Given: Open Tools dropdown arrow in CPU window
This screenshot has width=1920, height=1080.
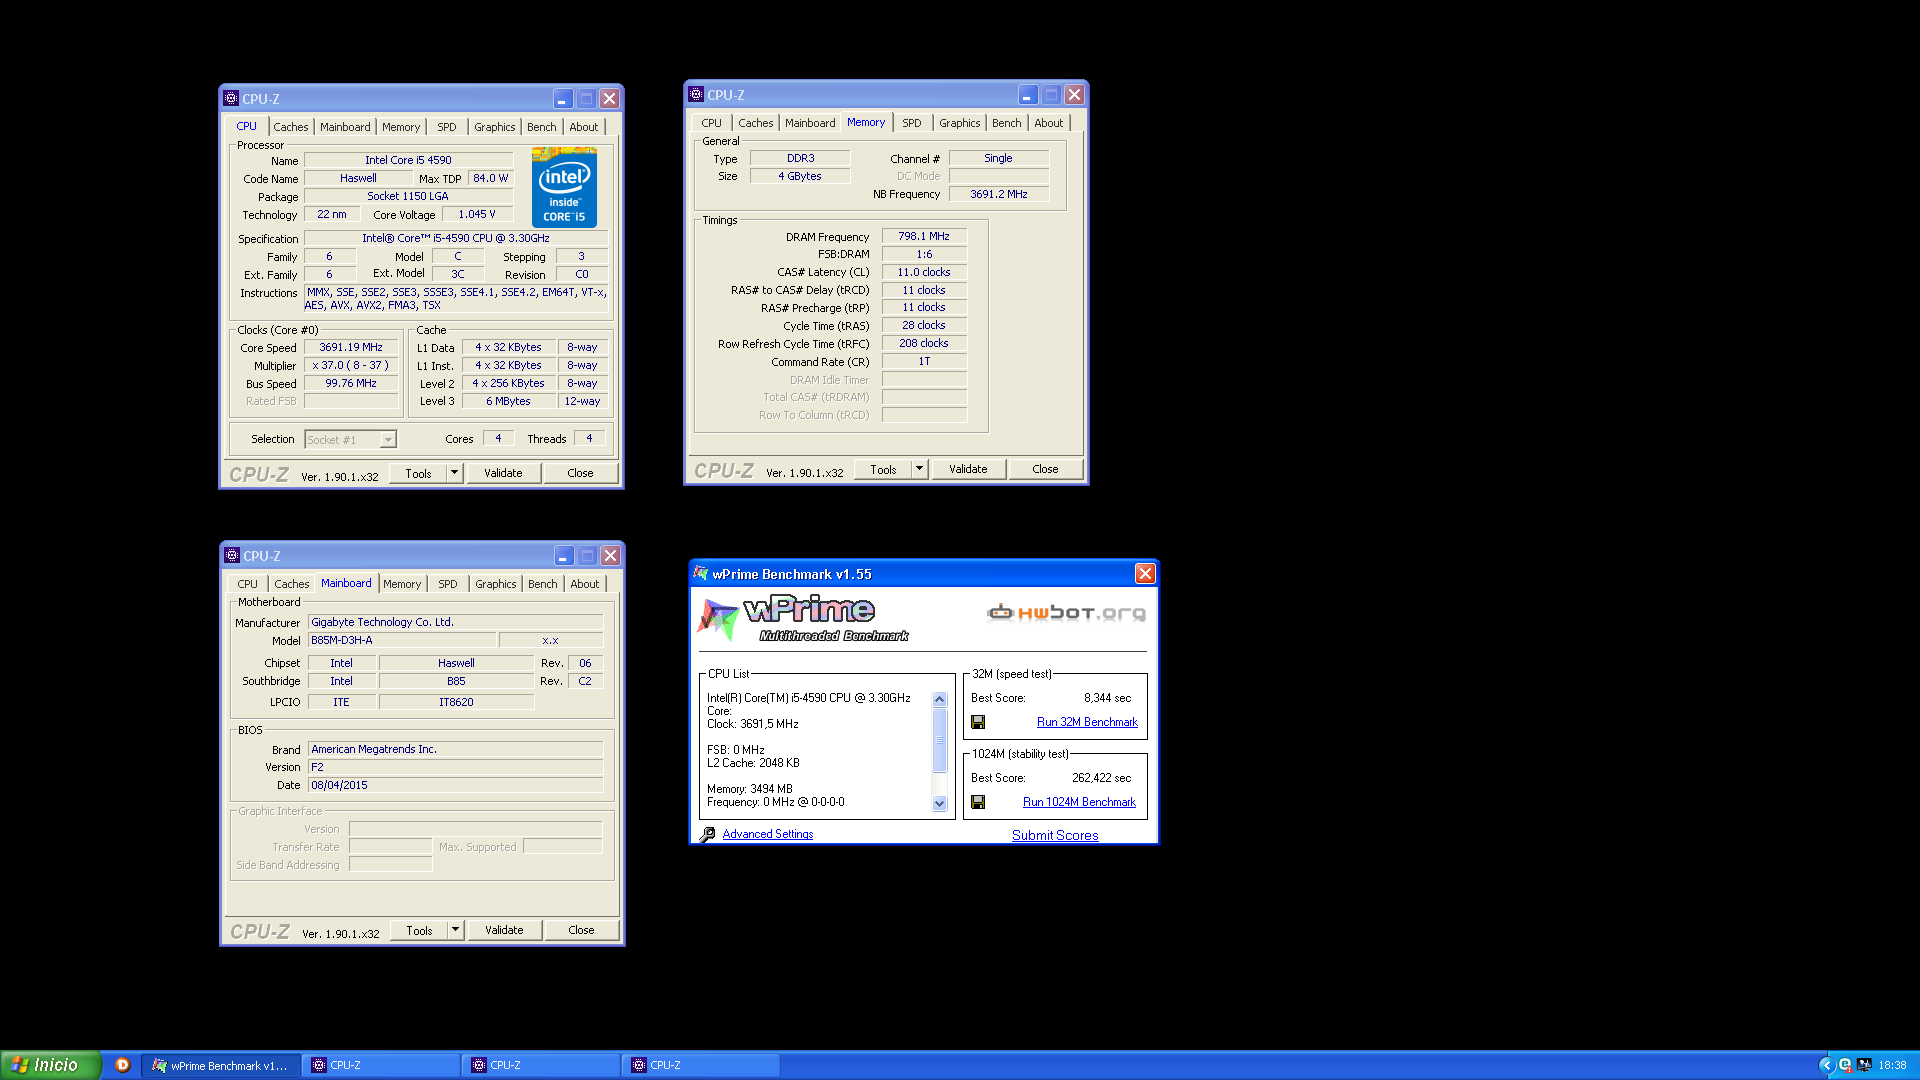Looking at the screenshot, I should pyautogui.click(x=454, y=473).
